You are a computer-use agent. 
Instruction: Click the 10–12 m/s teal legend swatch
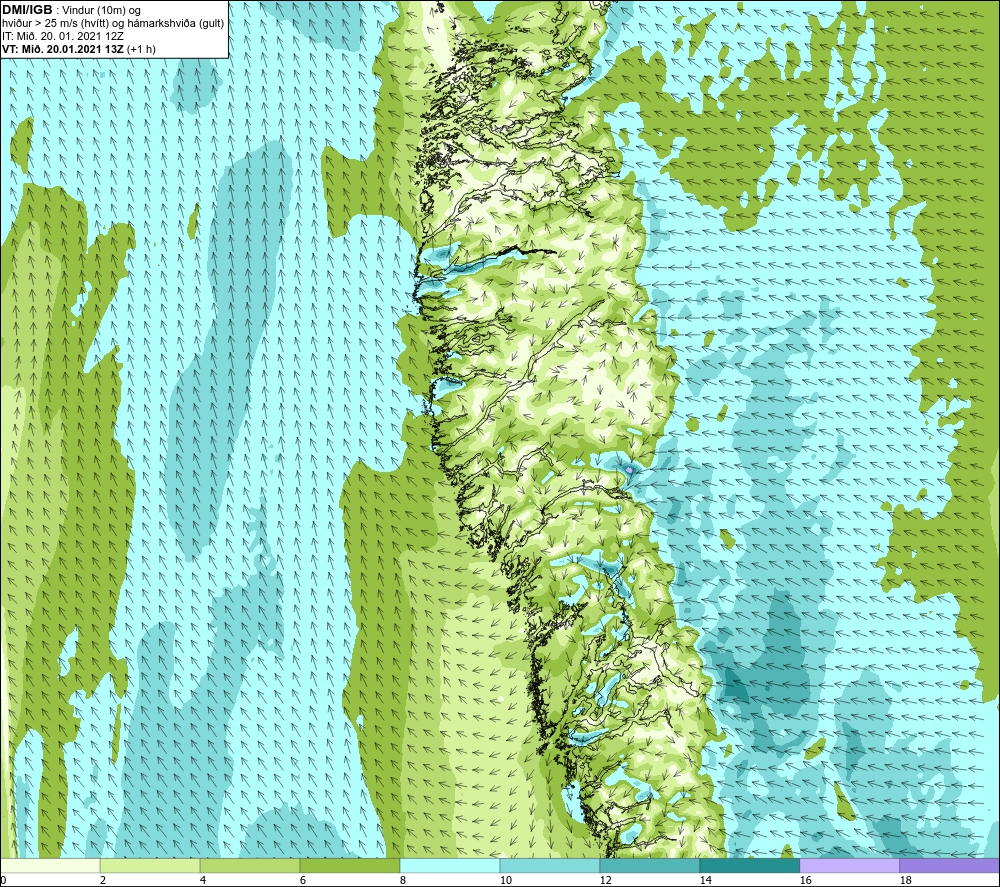coord(550,865)
